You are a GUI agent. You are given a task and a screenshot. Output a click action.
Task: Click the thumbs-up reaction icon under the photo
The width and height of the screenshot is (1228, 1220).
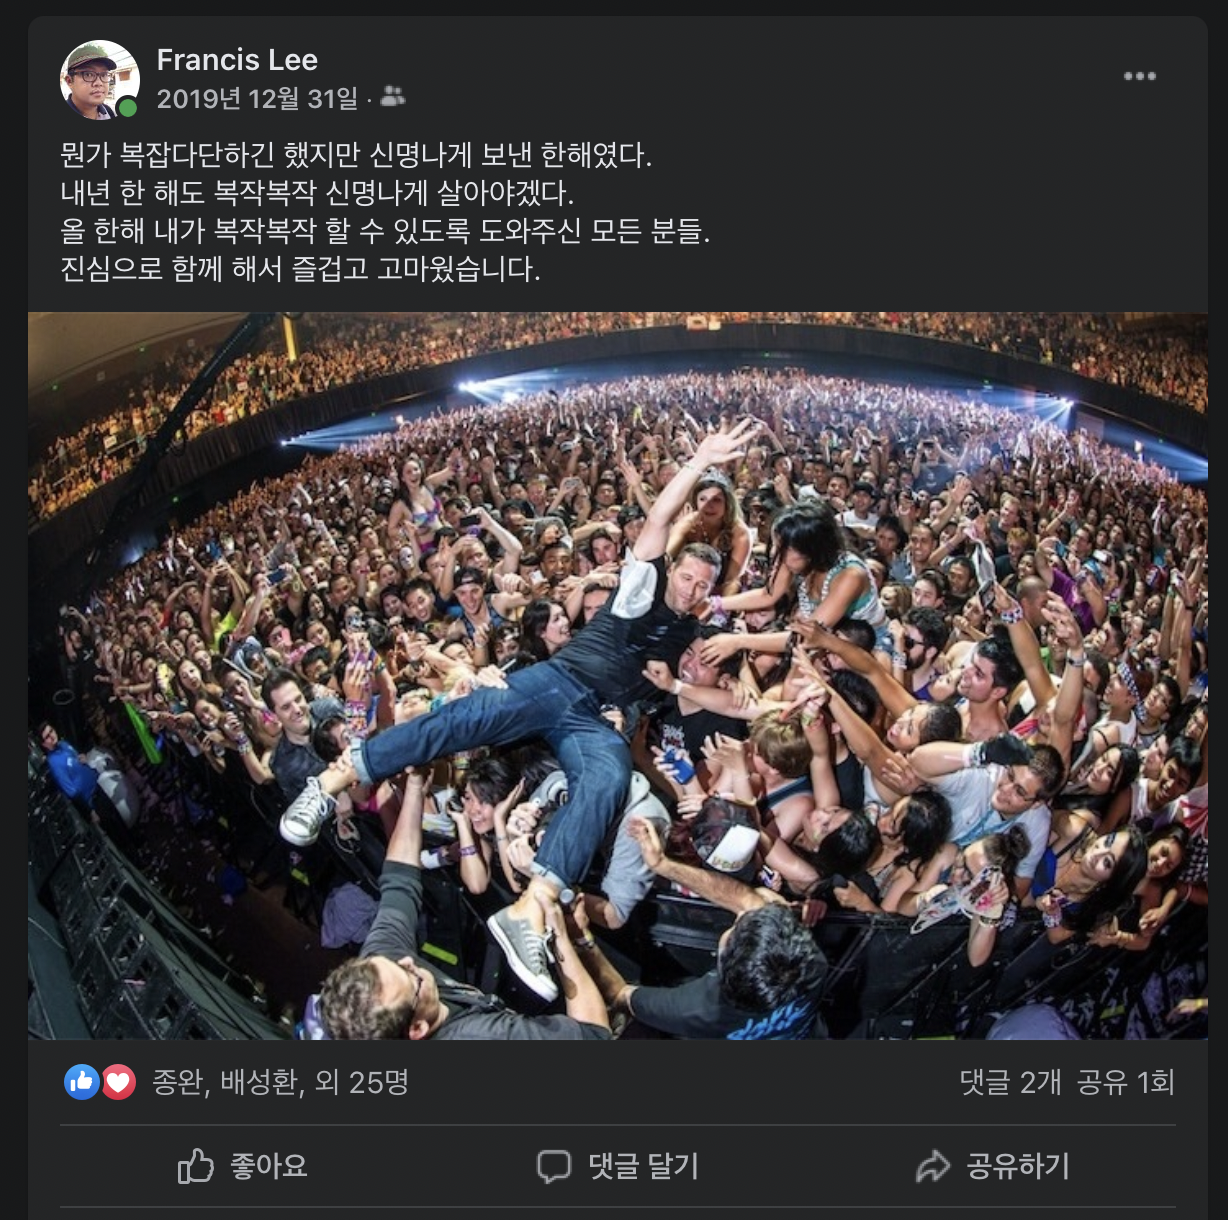80,1081
